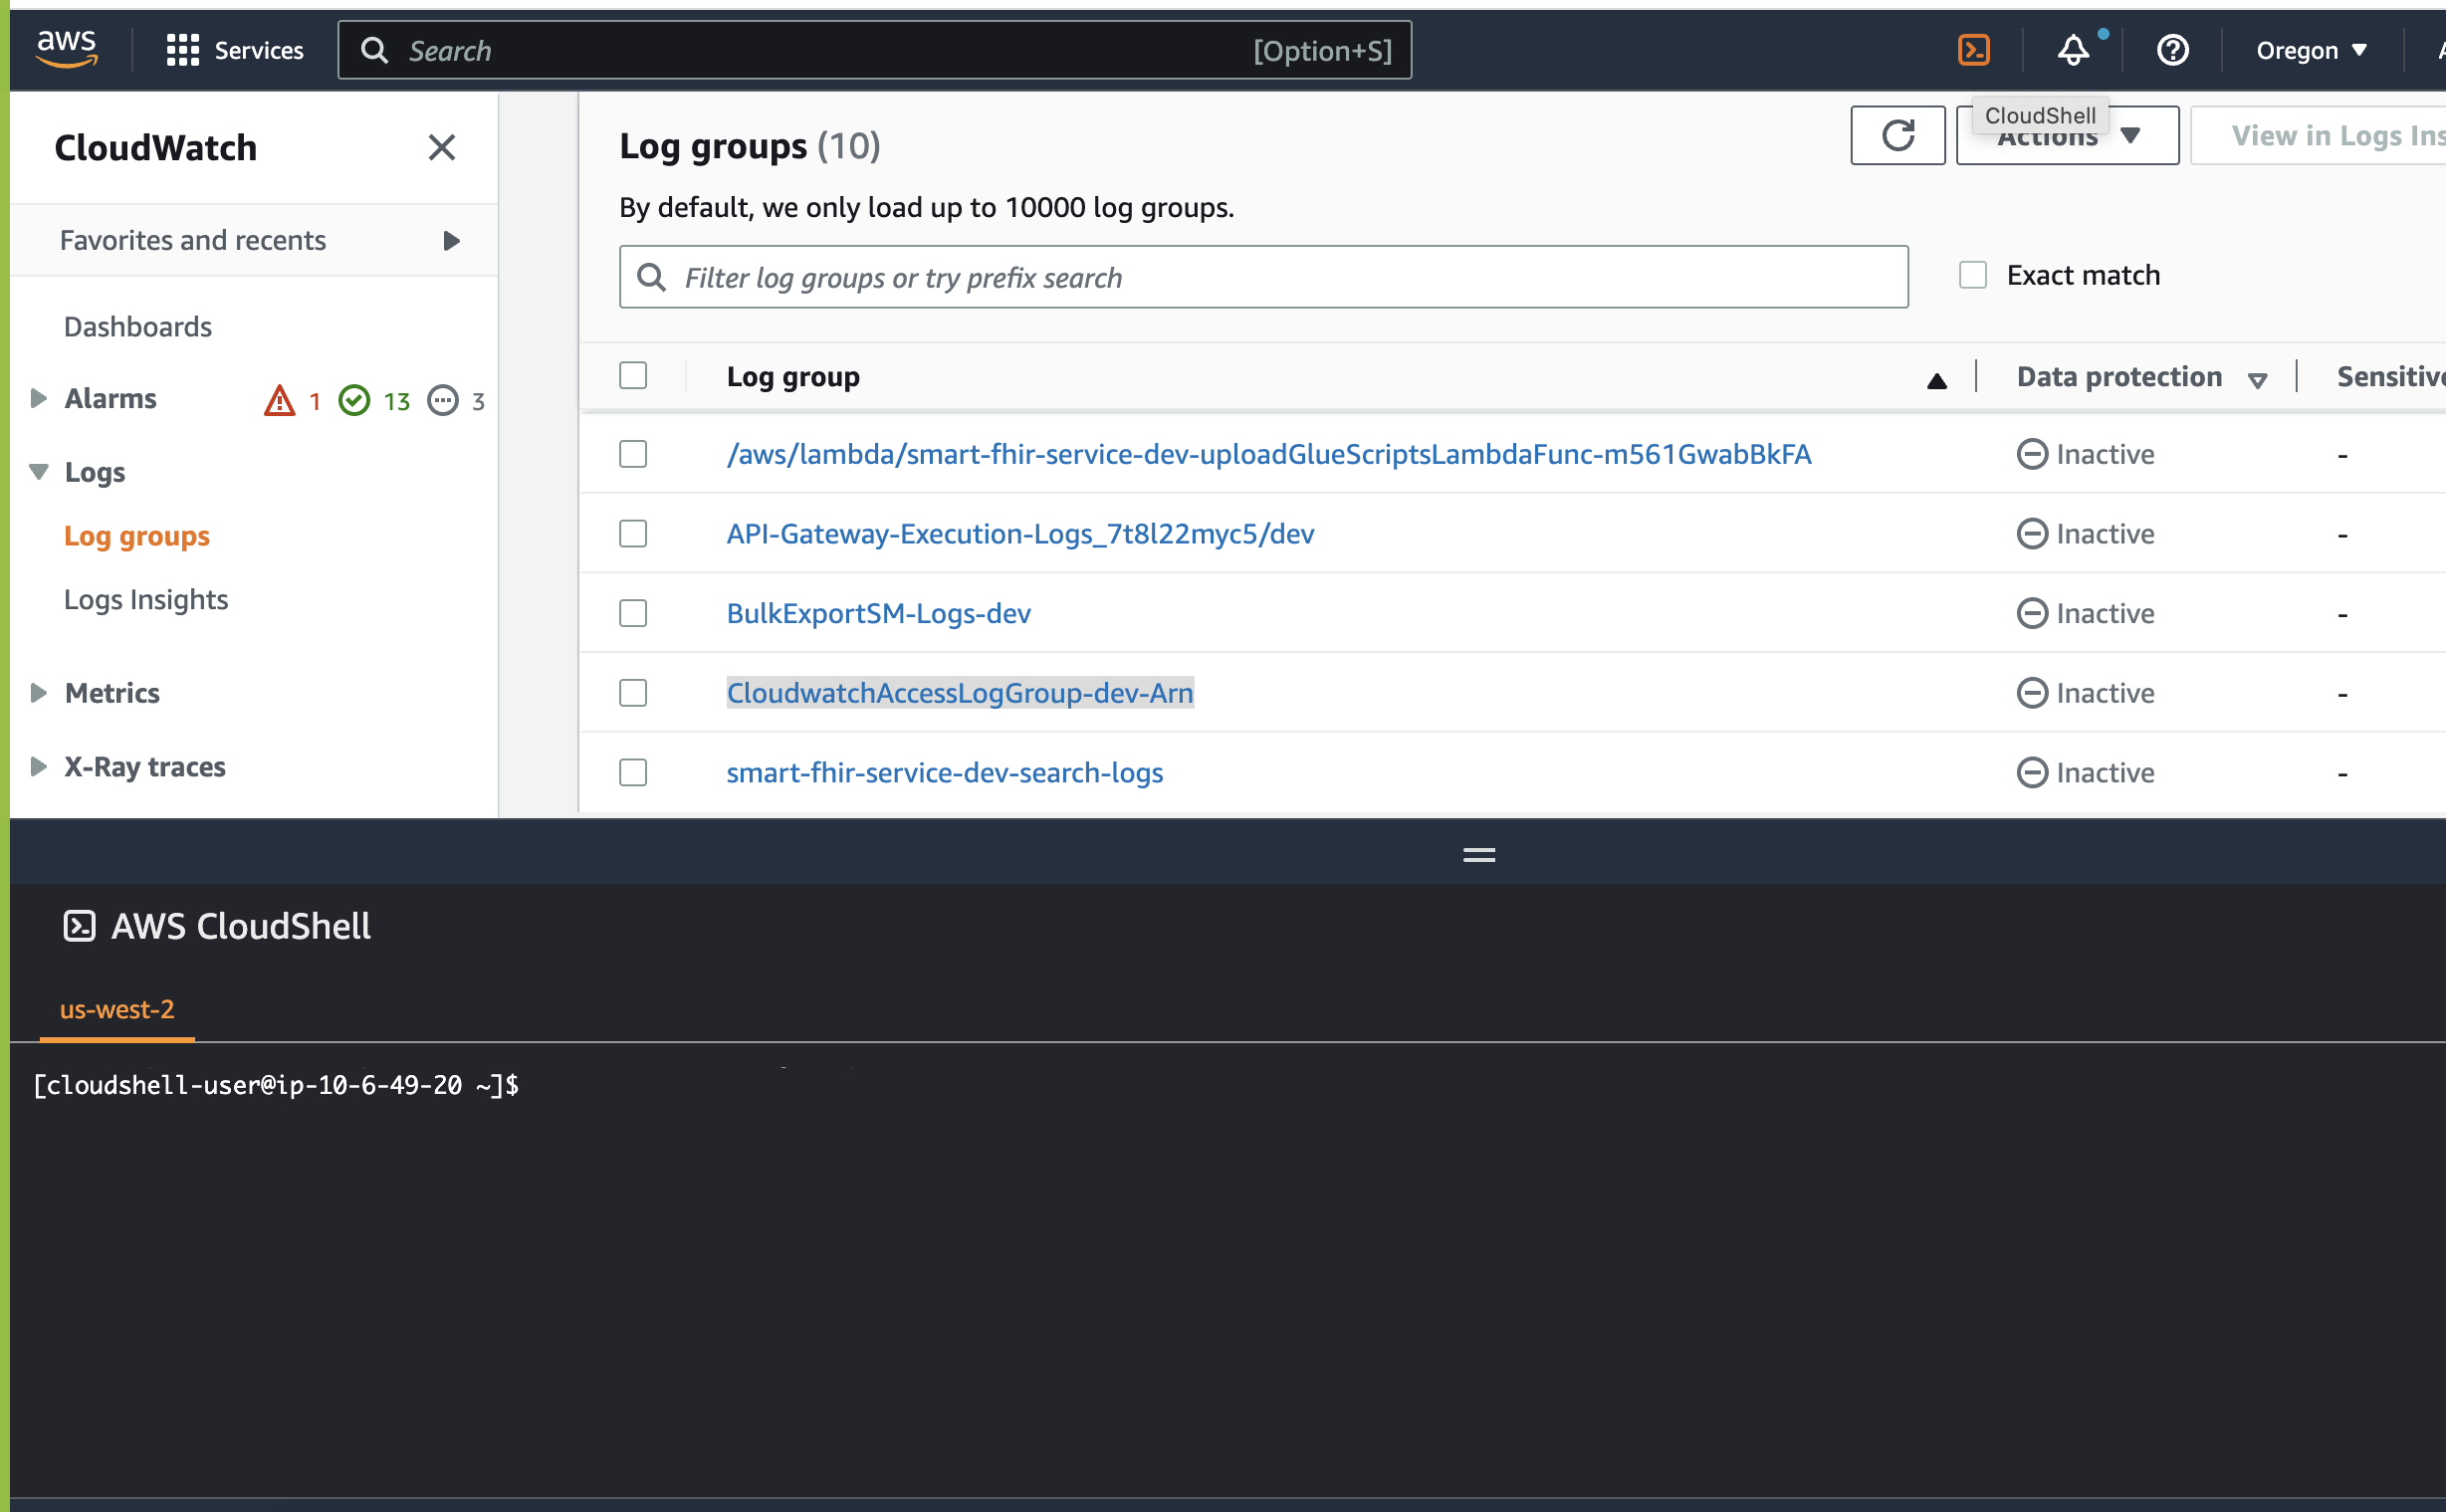Open API-Gateway-Execution-Logs_7t8l22myc5/dev link

point(1020,533)
